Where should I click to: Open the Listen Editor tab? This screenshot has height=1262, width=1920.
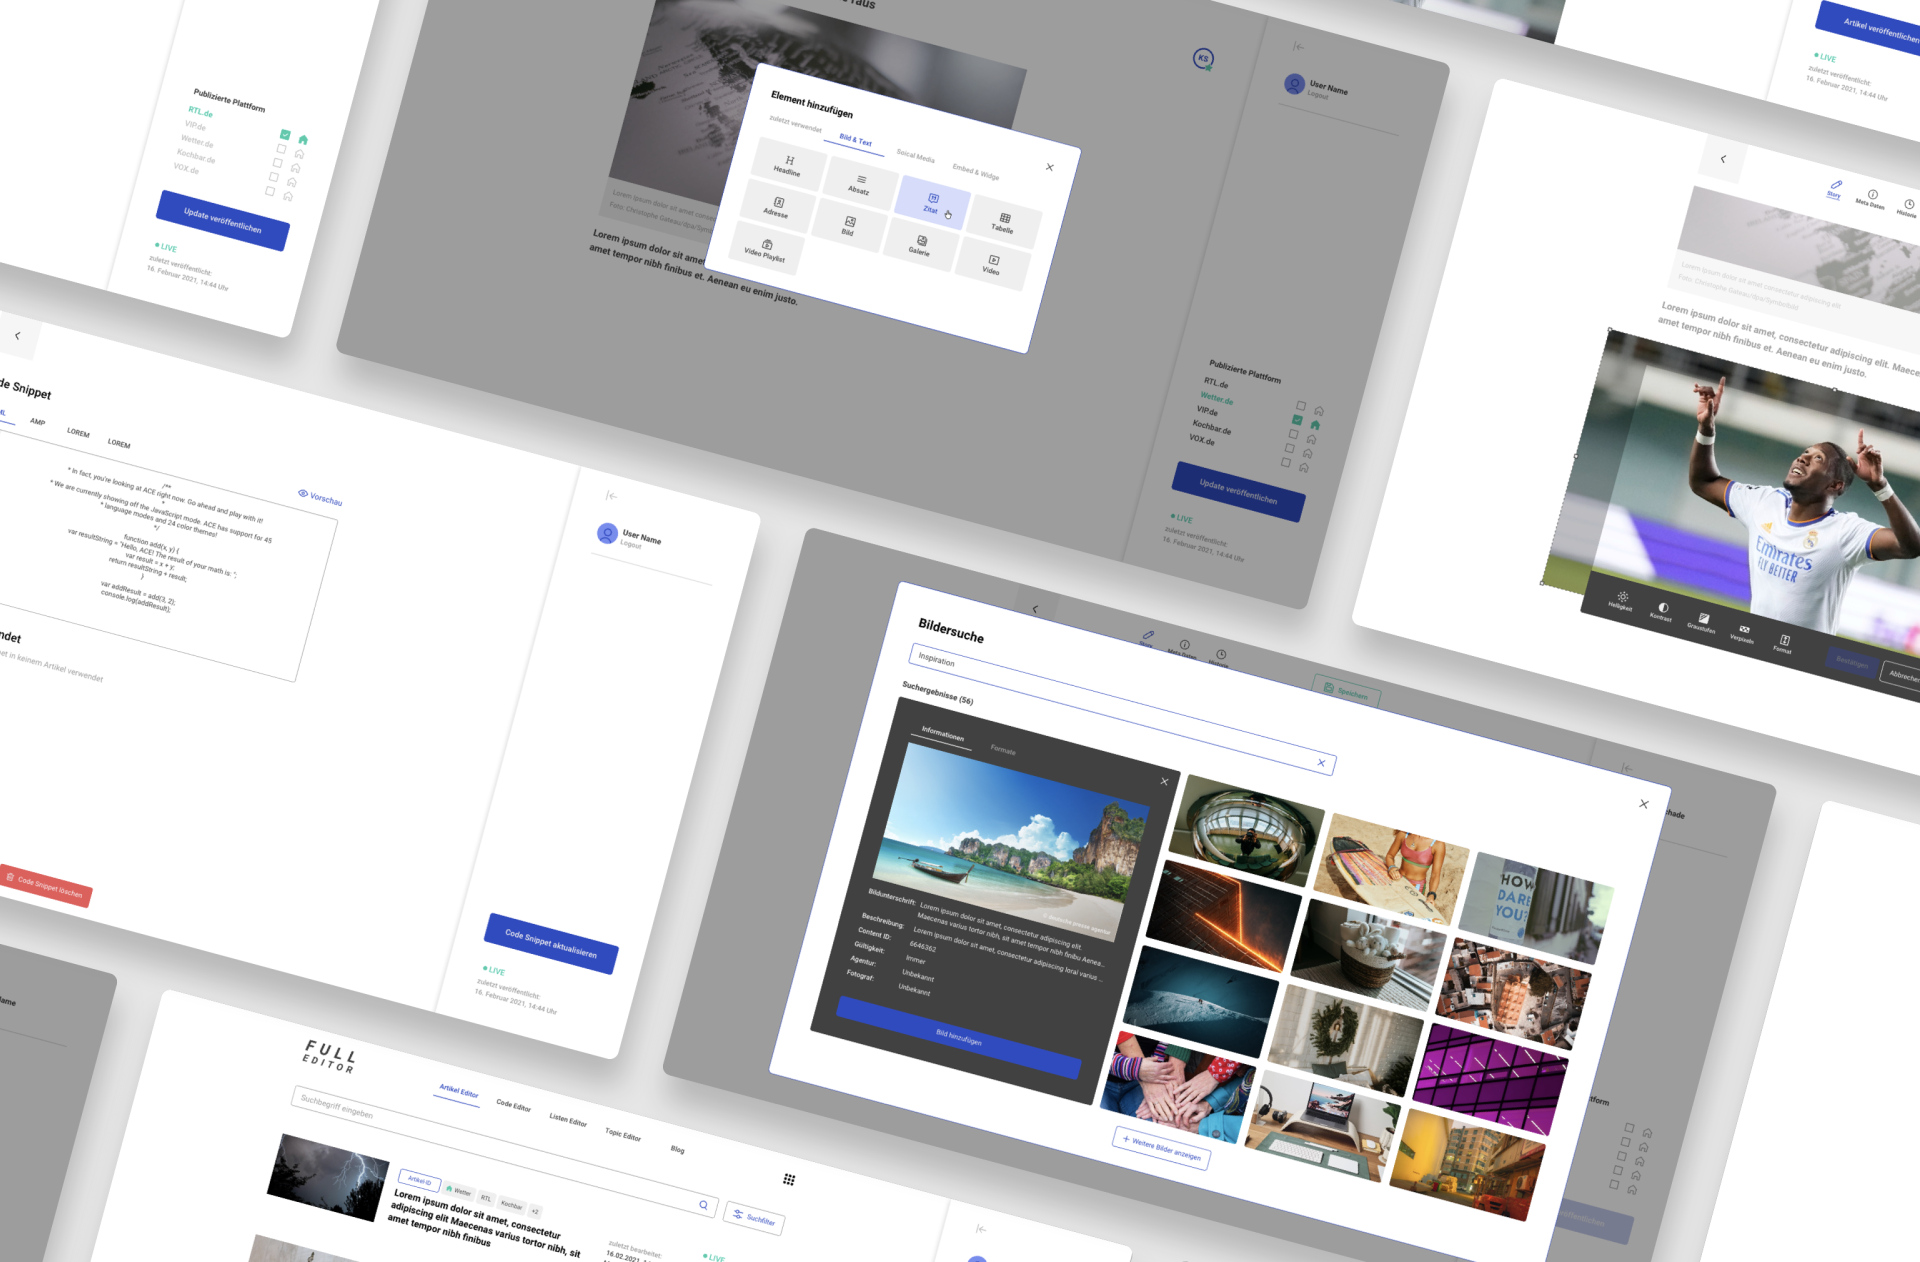tap(568, 1120)
